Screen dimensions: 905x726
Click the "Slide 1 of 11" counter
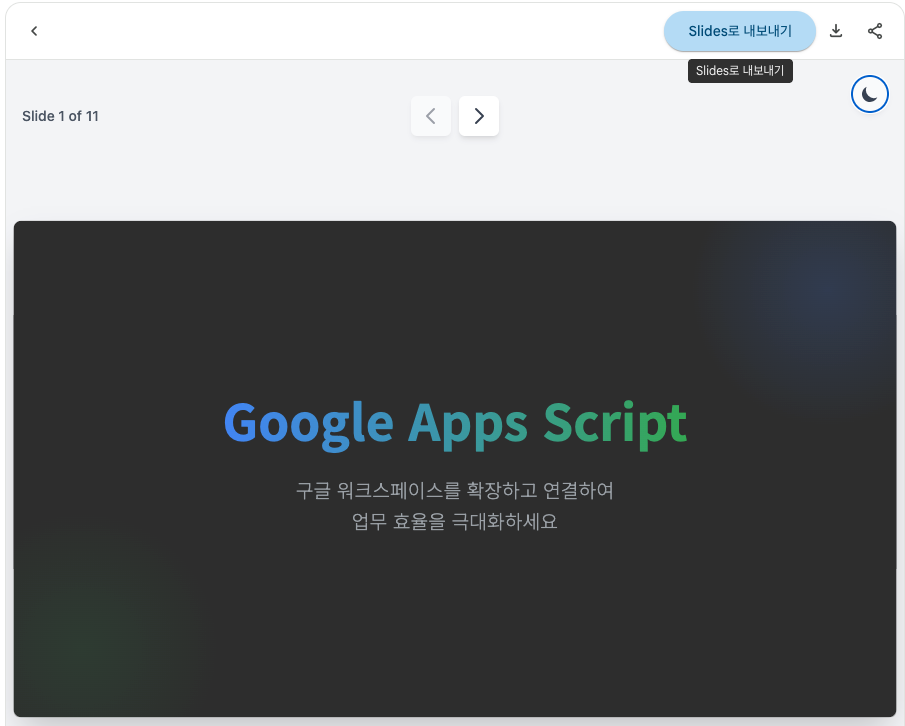coord(60,116)
